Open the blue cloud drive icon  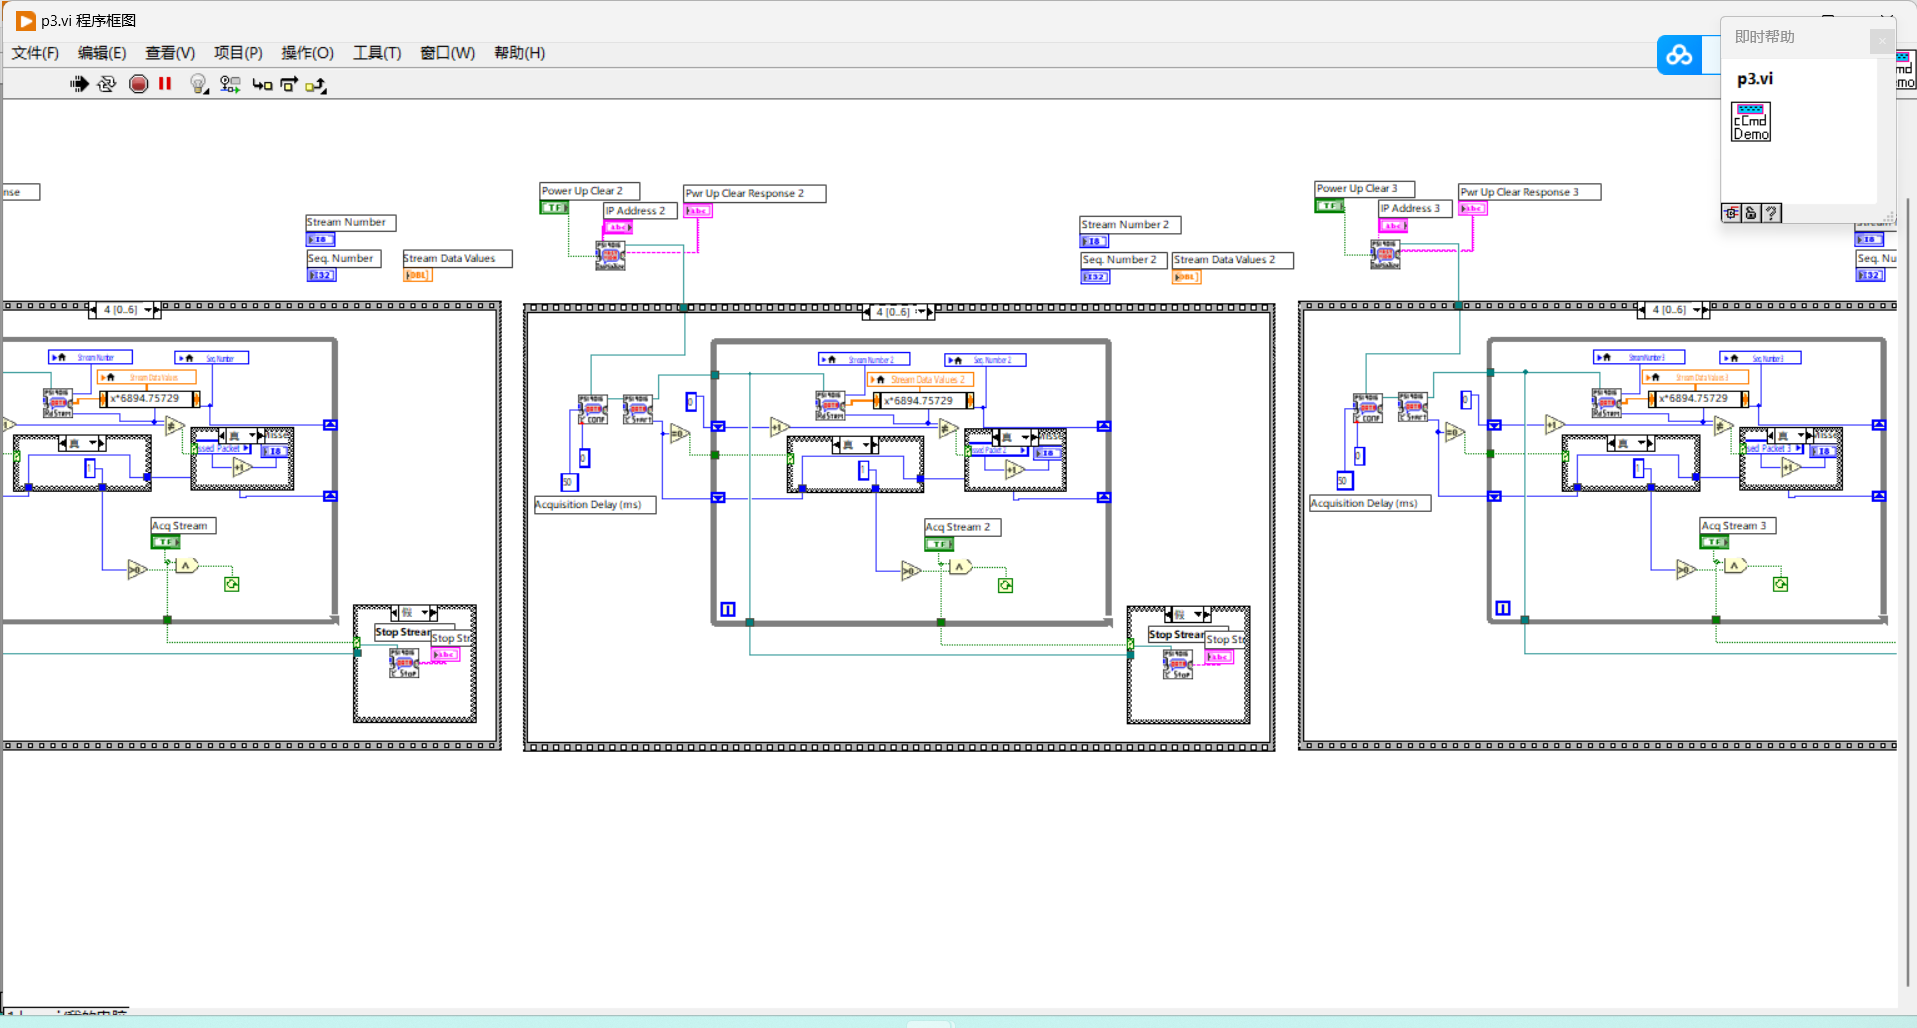tap(1679, 55)
